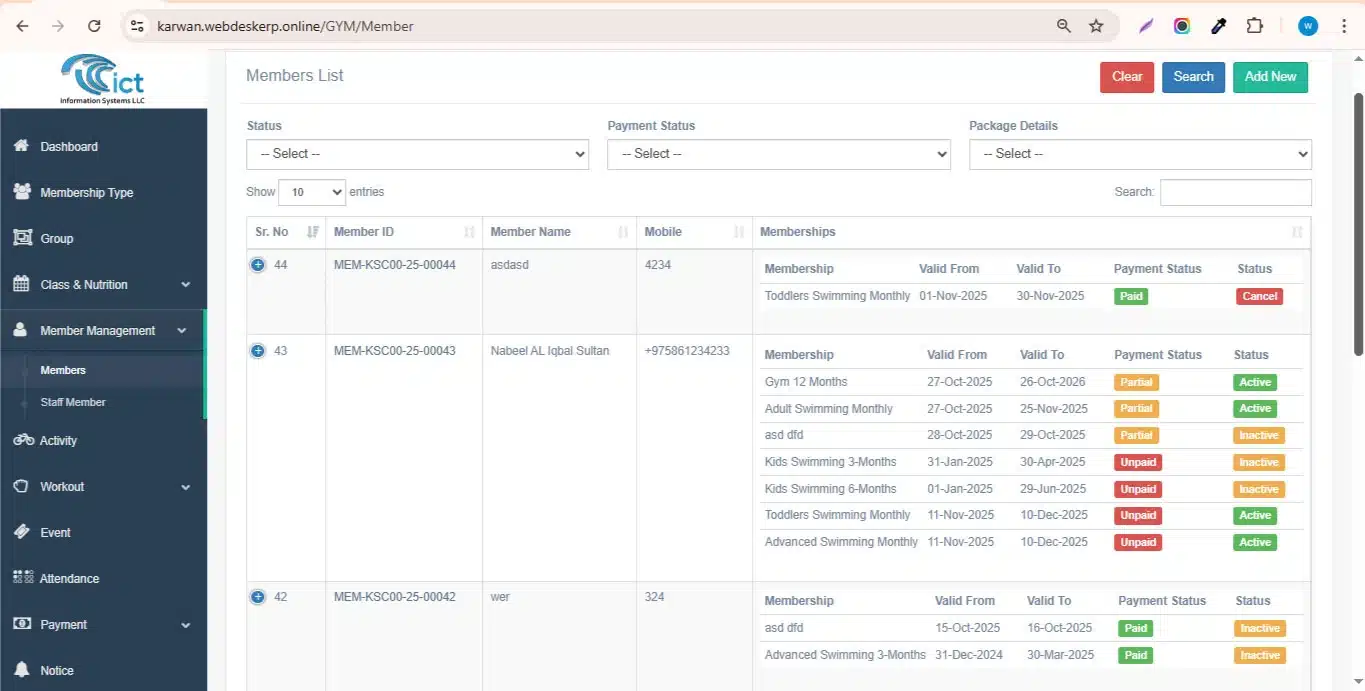Click the green Add New button
Screen dimensions: 1365x691
pyautogui.click(x=1270, y=77)
